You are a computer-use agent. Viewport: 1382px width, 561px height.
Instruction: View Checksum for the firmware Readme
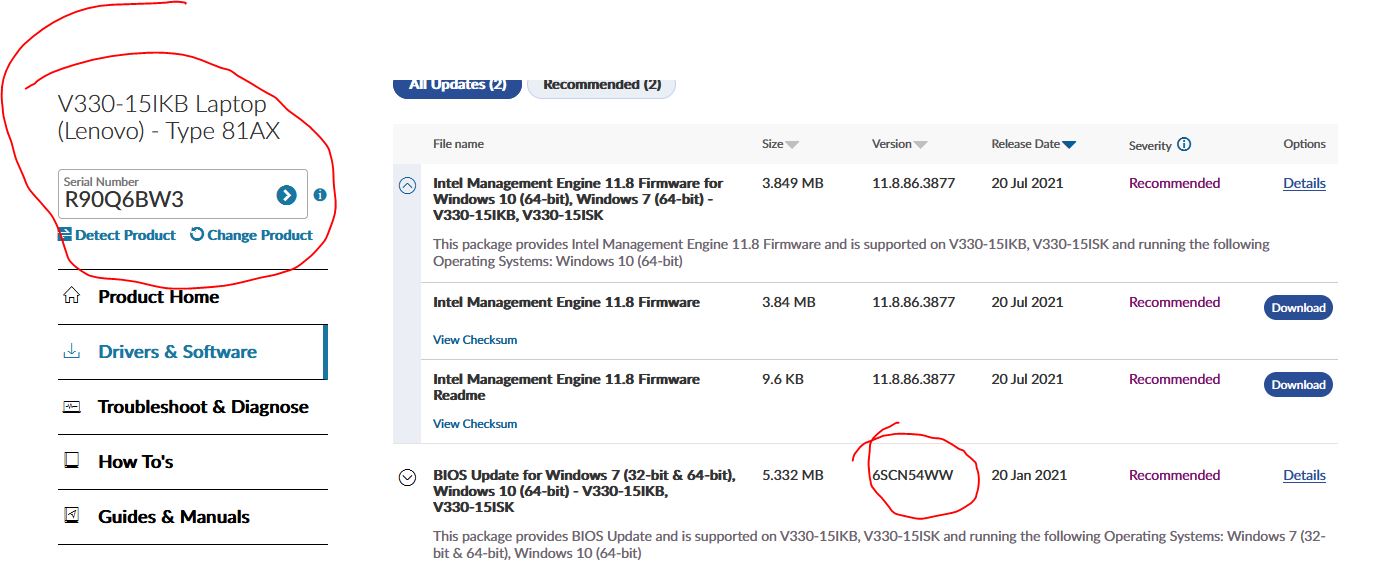coord(475,424)
